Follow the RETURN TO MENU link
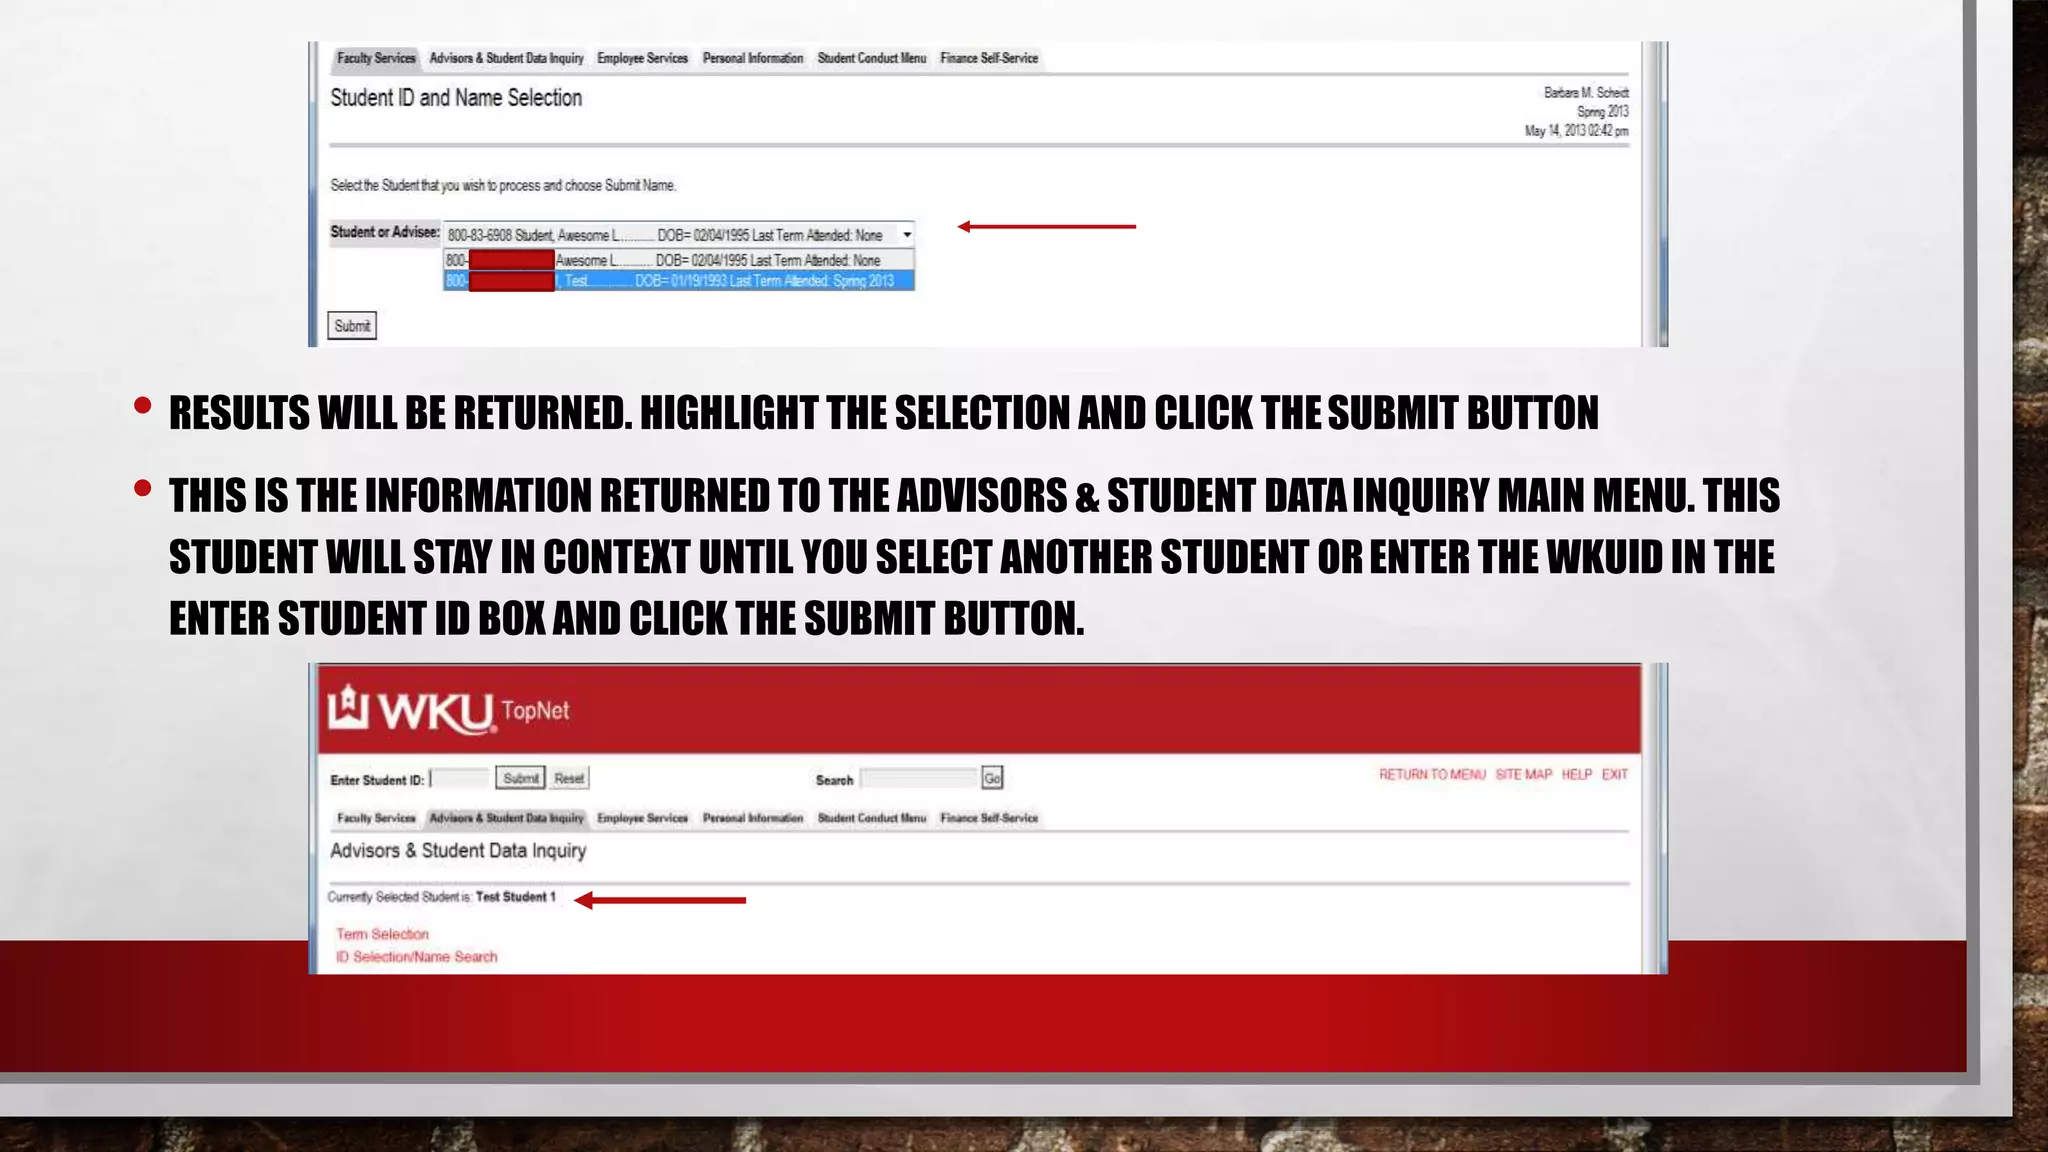This screenshot has height=1152, width=2048. pos(1432,774)
